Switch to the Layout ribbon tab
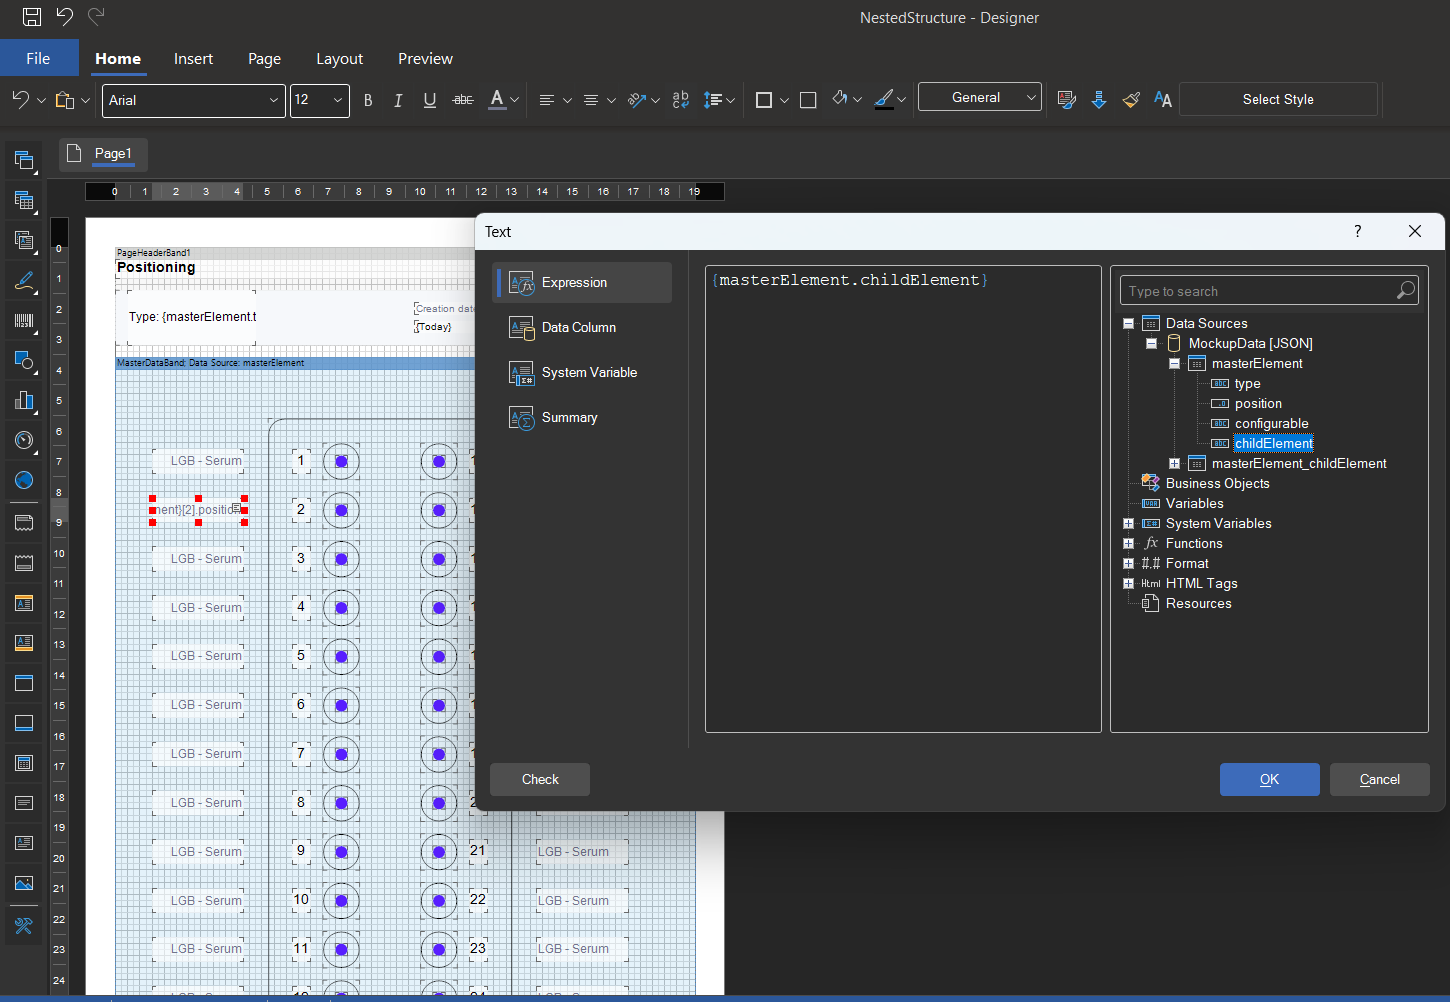The height and width of the screenshot is (1002, 1450). coord(339,59)
